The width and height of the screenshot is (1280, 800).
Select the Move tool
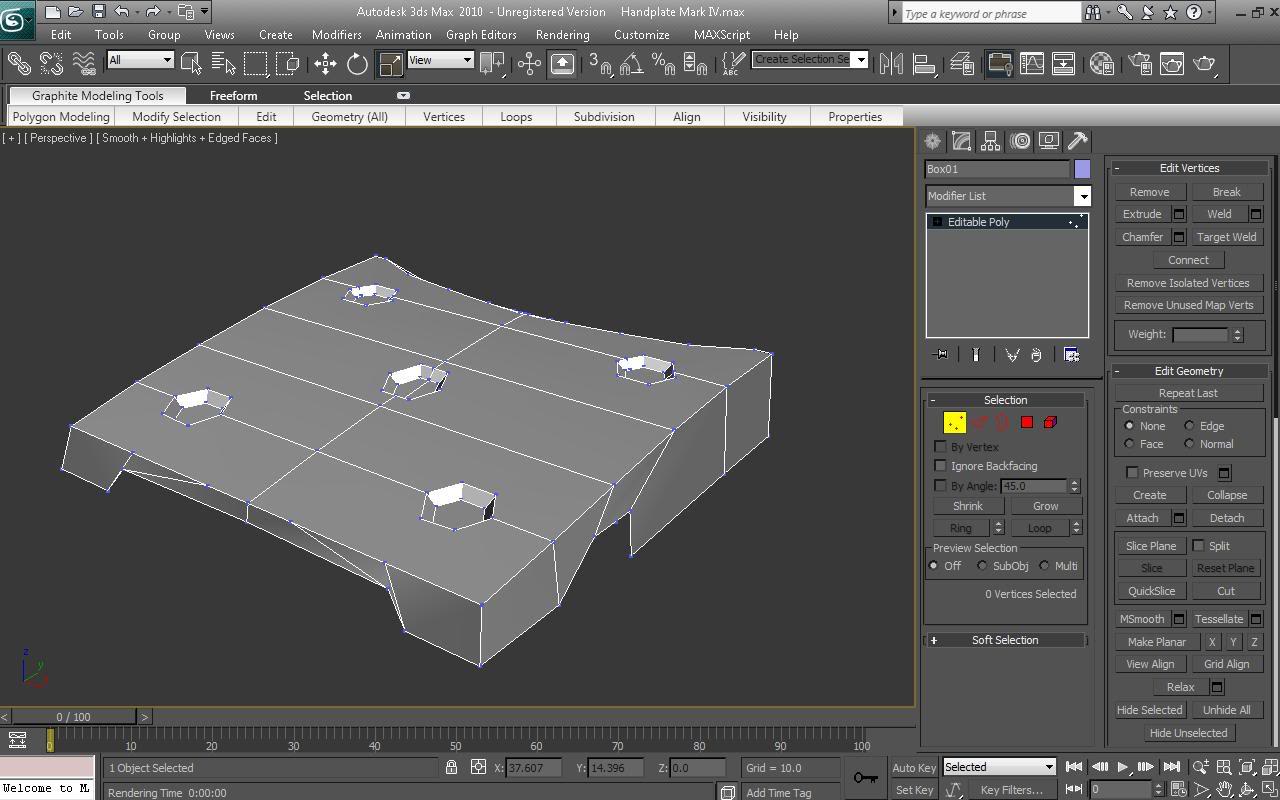(x=325, y=64)
